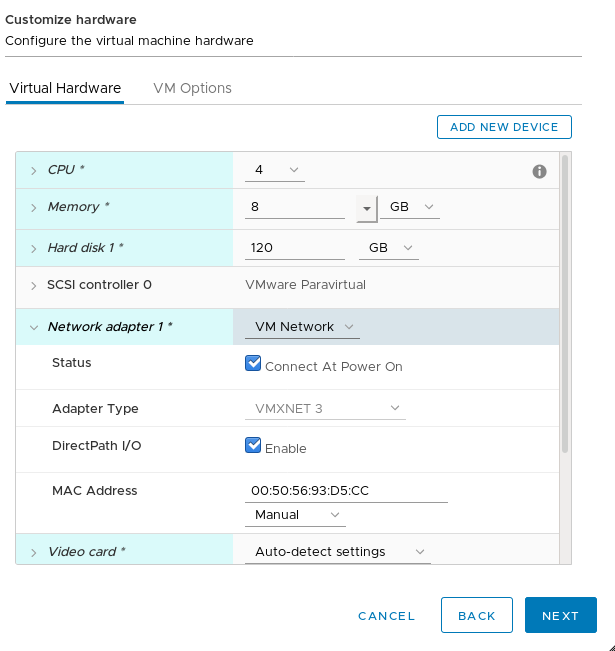Click the Add New Device button
Viewport: 615px width, 651px height.
point(504,127)
